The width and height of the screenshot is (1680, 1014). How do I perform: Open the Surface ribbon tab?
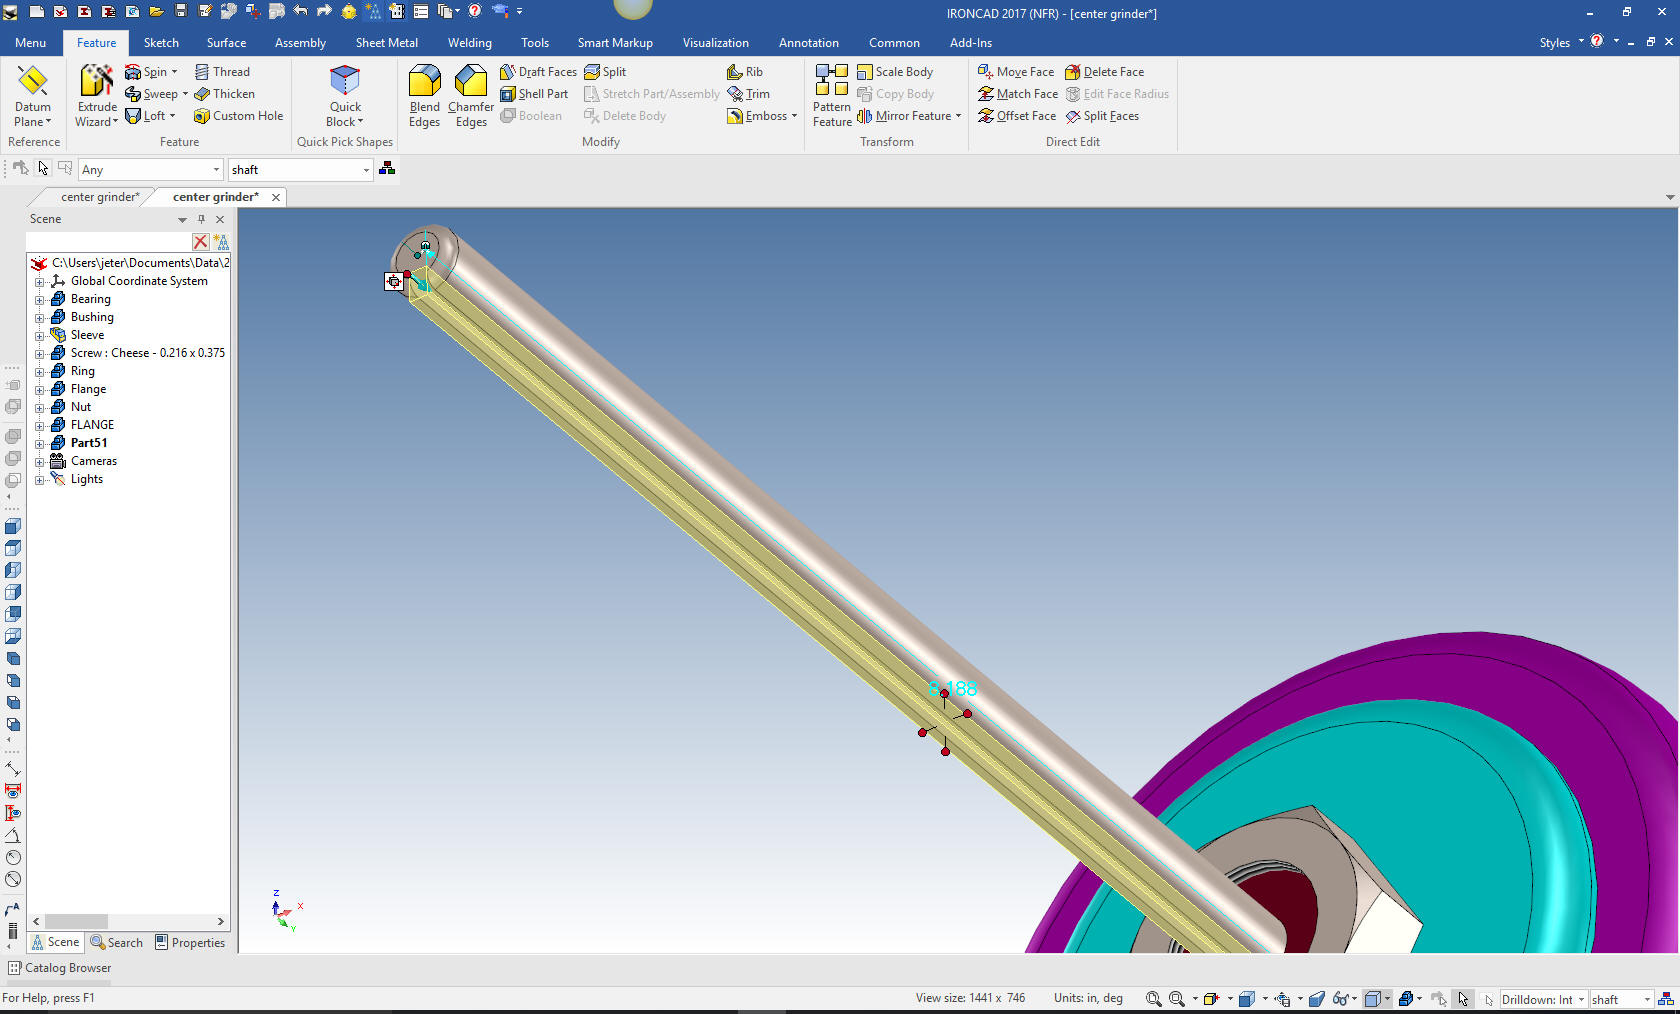click(226, 43)
